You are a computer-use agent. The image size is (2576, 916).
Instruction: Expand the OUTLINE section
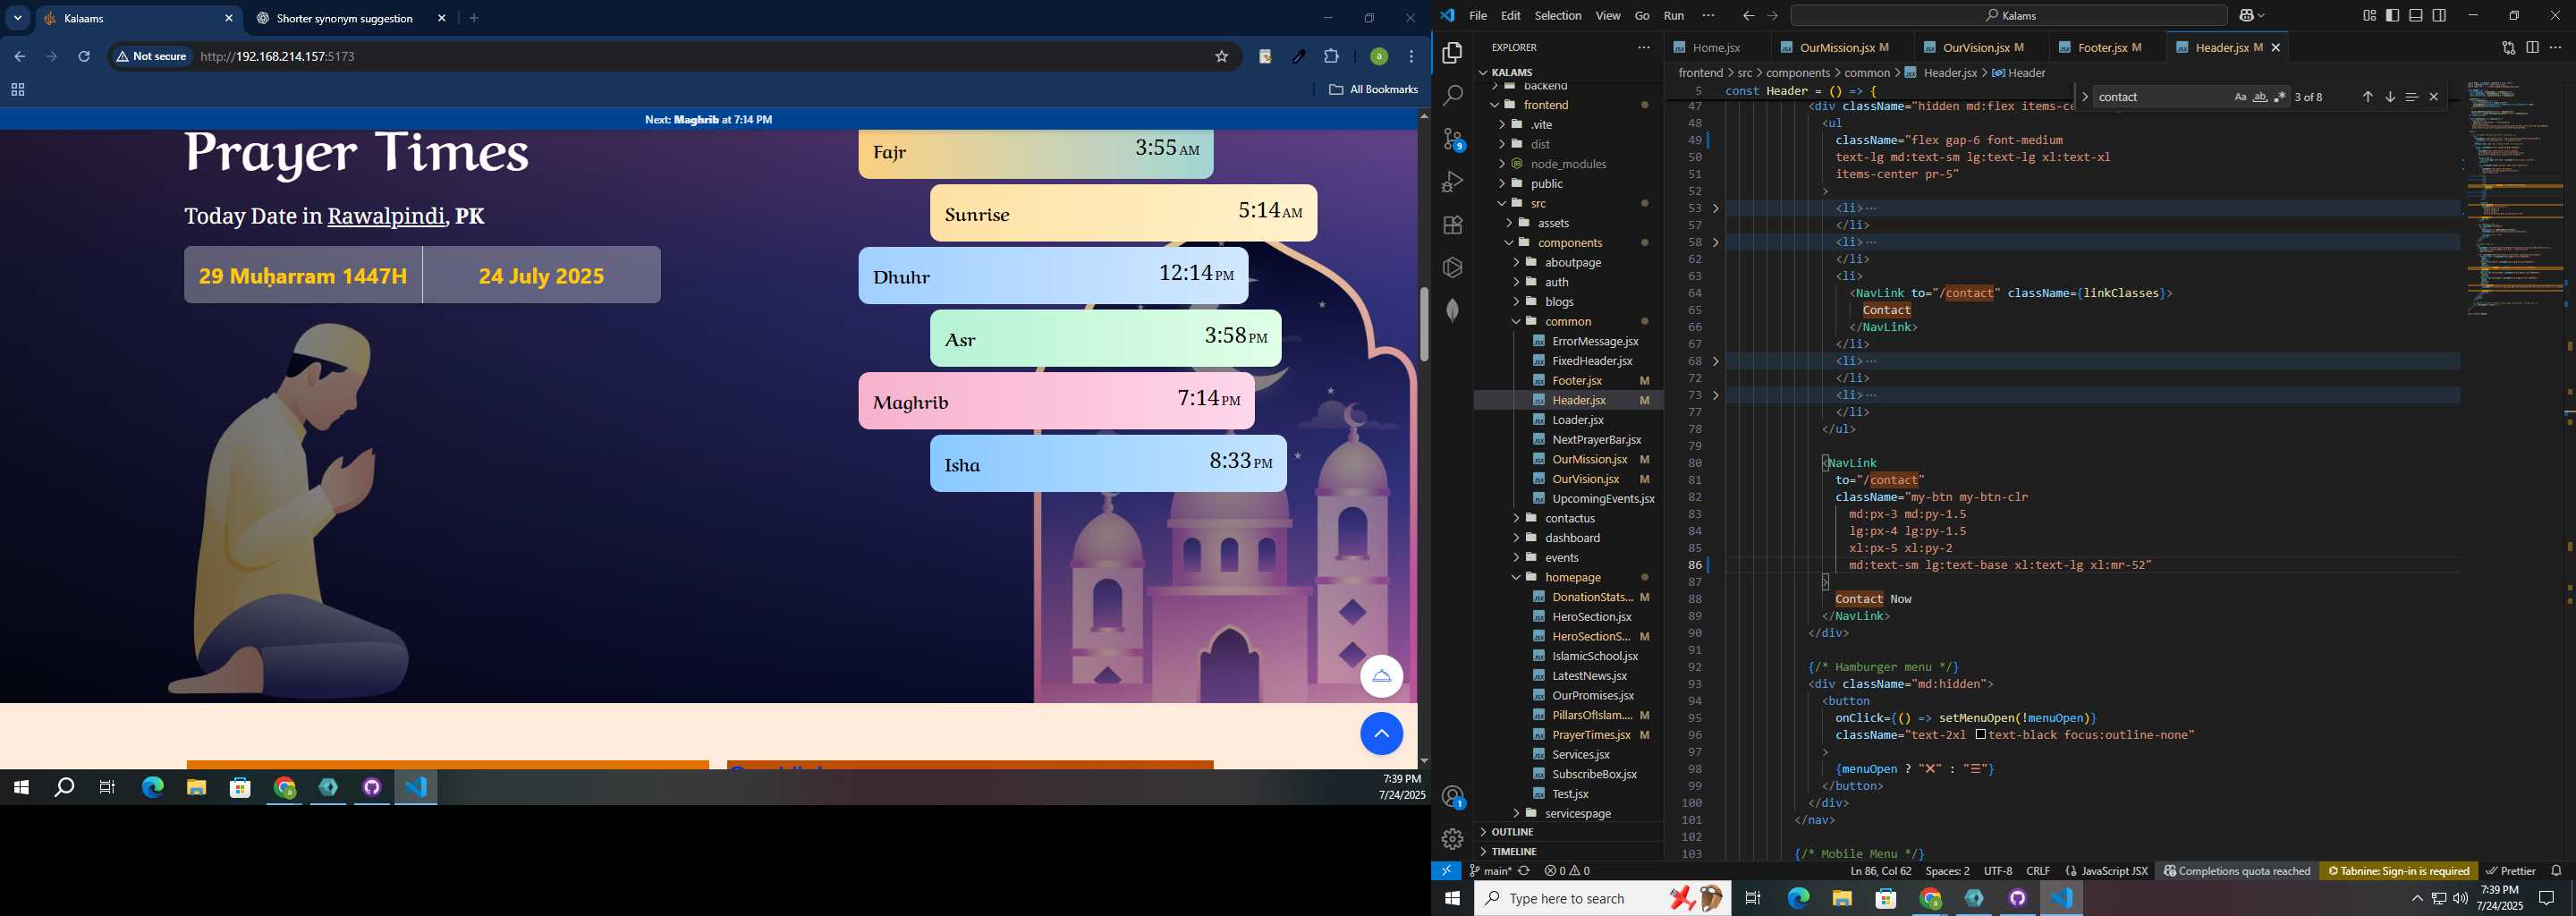[x=1568, y=832]
